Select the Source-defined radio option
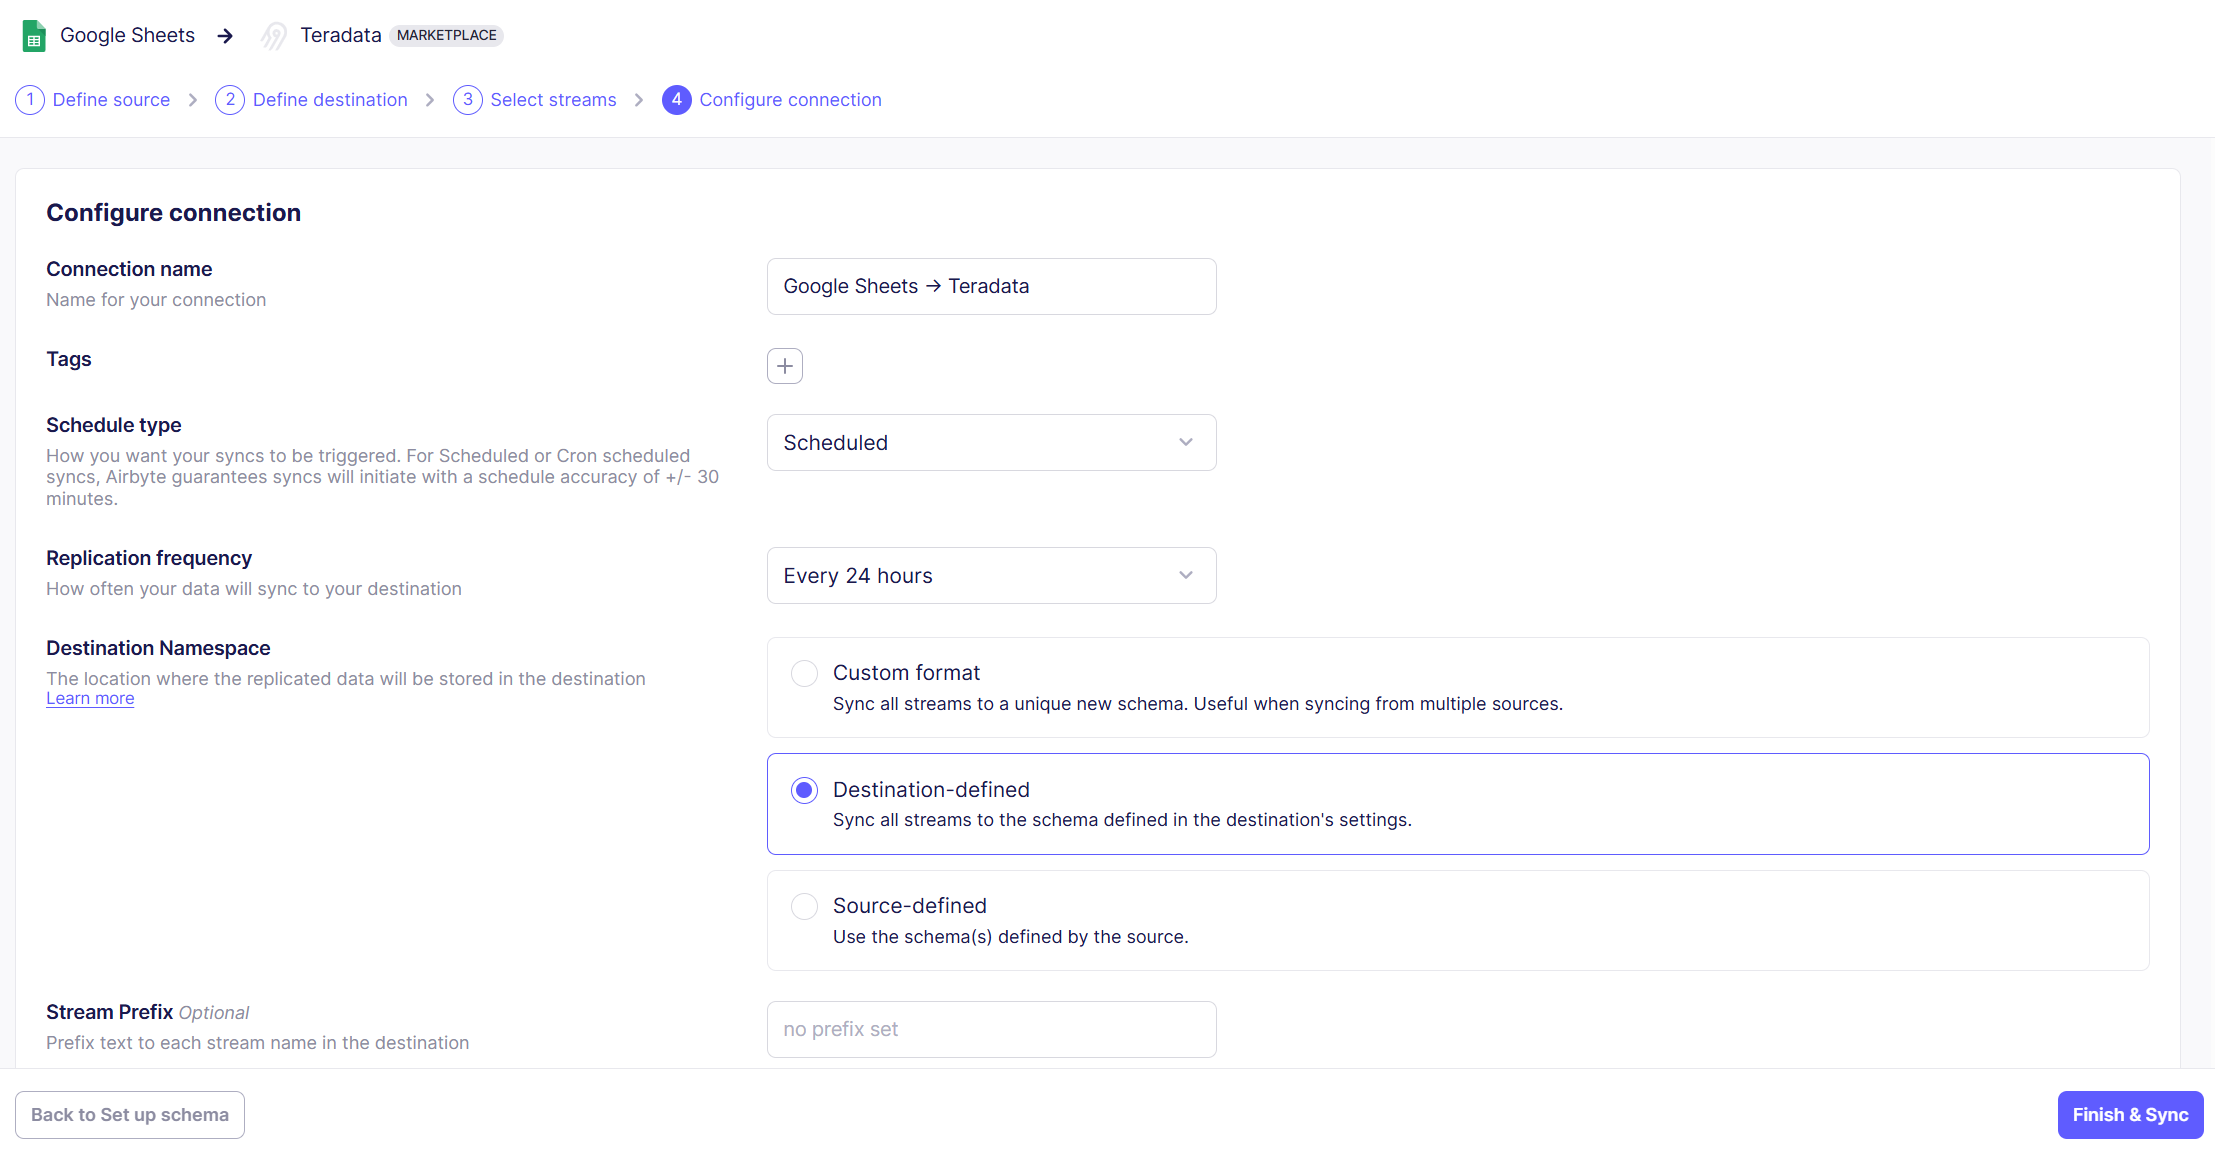This screenshot has height=1153, width=2215. pyautogui.click(x=805, y=906)
